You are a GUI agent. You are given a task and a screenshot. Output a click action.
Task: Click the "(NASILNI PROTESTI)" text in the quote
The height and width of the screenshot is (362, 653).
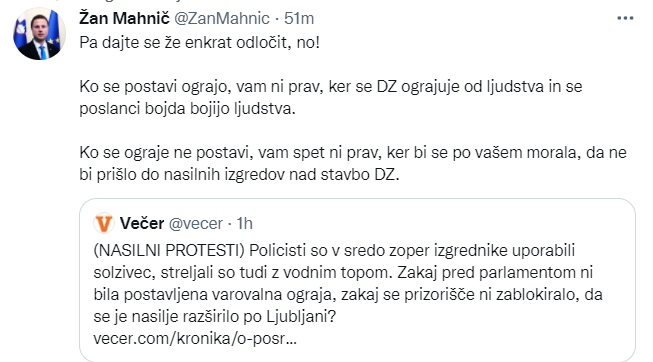(x=169, y=250)
